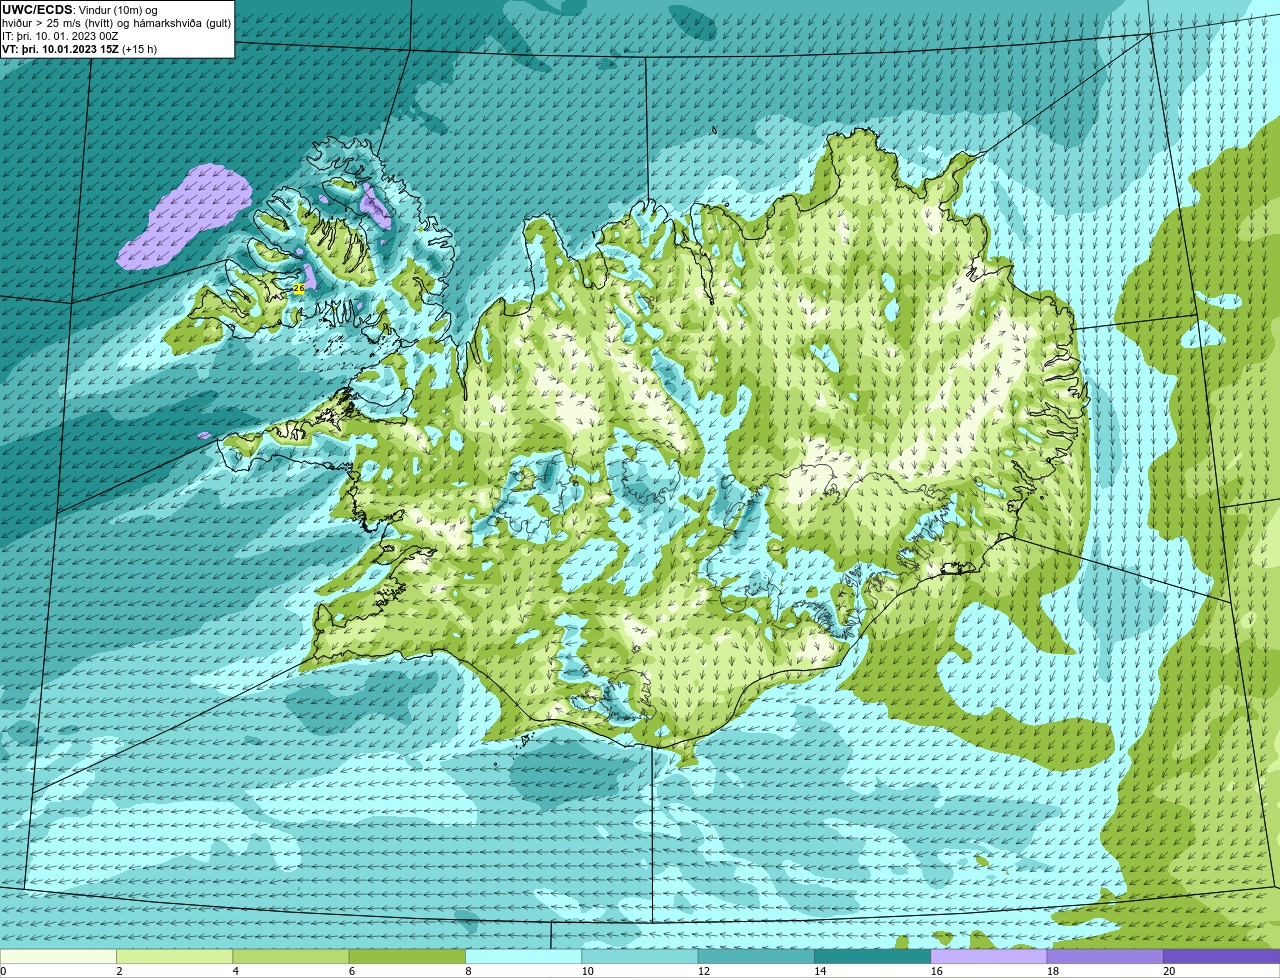This screenshot has height=978, width=1280.
Task: Click the legend scale value 18
Action: [1052, 971]
